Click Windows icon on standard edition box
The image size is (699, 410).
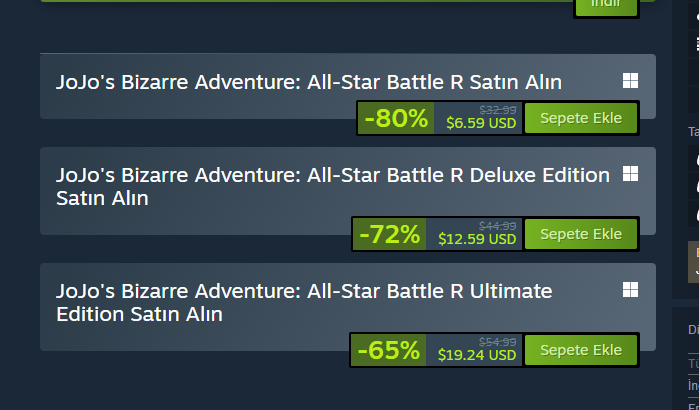pos(630,81)
